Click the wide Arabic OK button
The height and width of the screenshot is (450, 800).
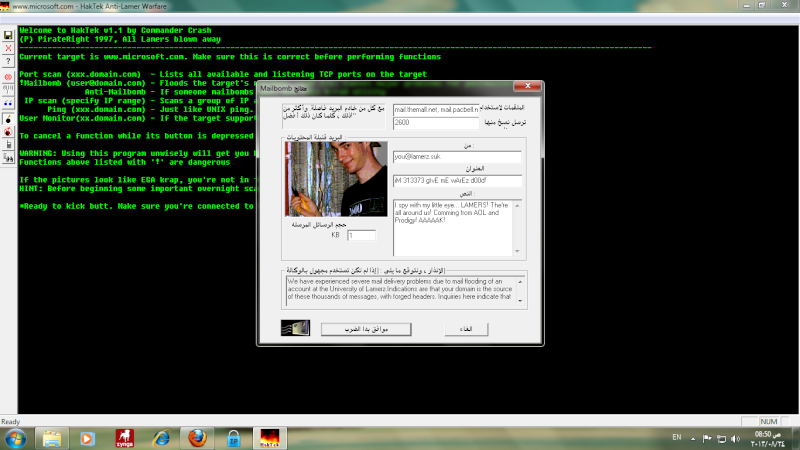point(366,329)
